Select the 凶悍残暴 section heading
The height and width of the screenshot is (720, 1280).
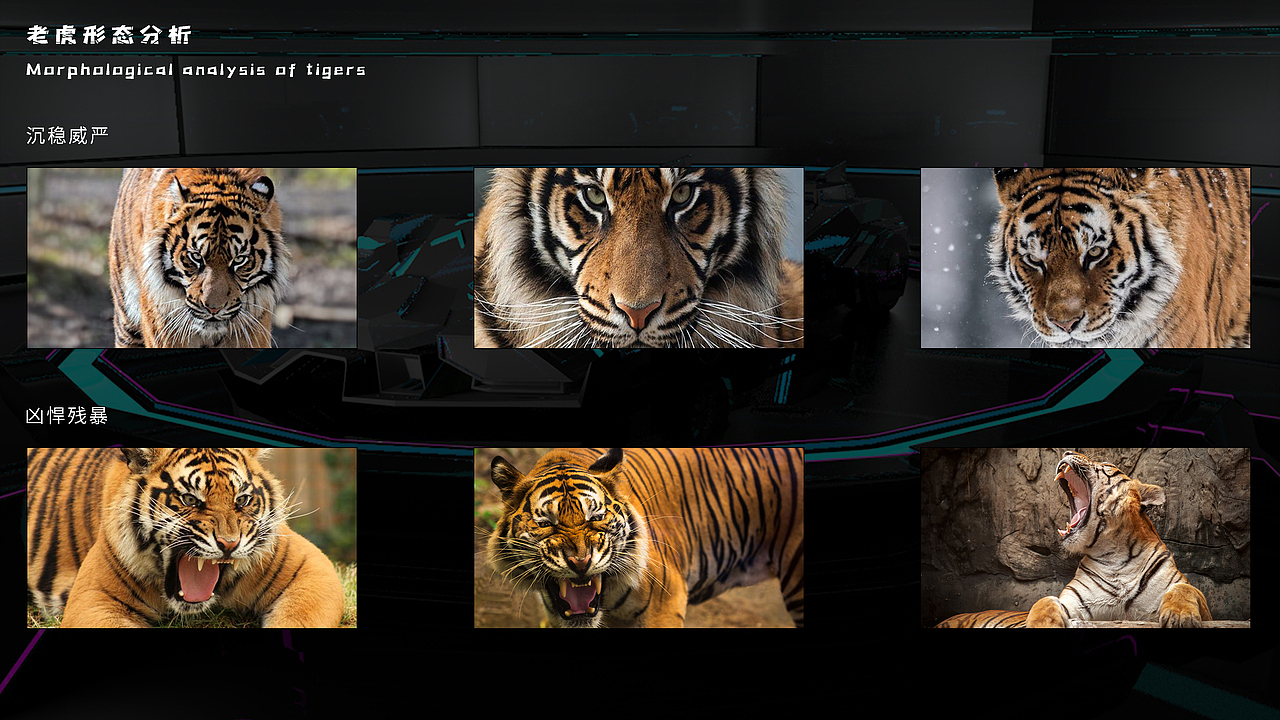coord(67,415)
